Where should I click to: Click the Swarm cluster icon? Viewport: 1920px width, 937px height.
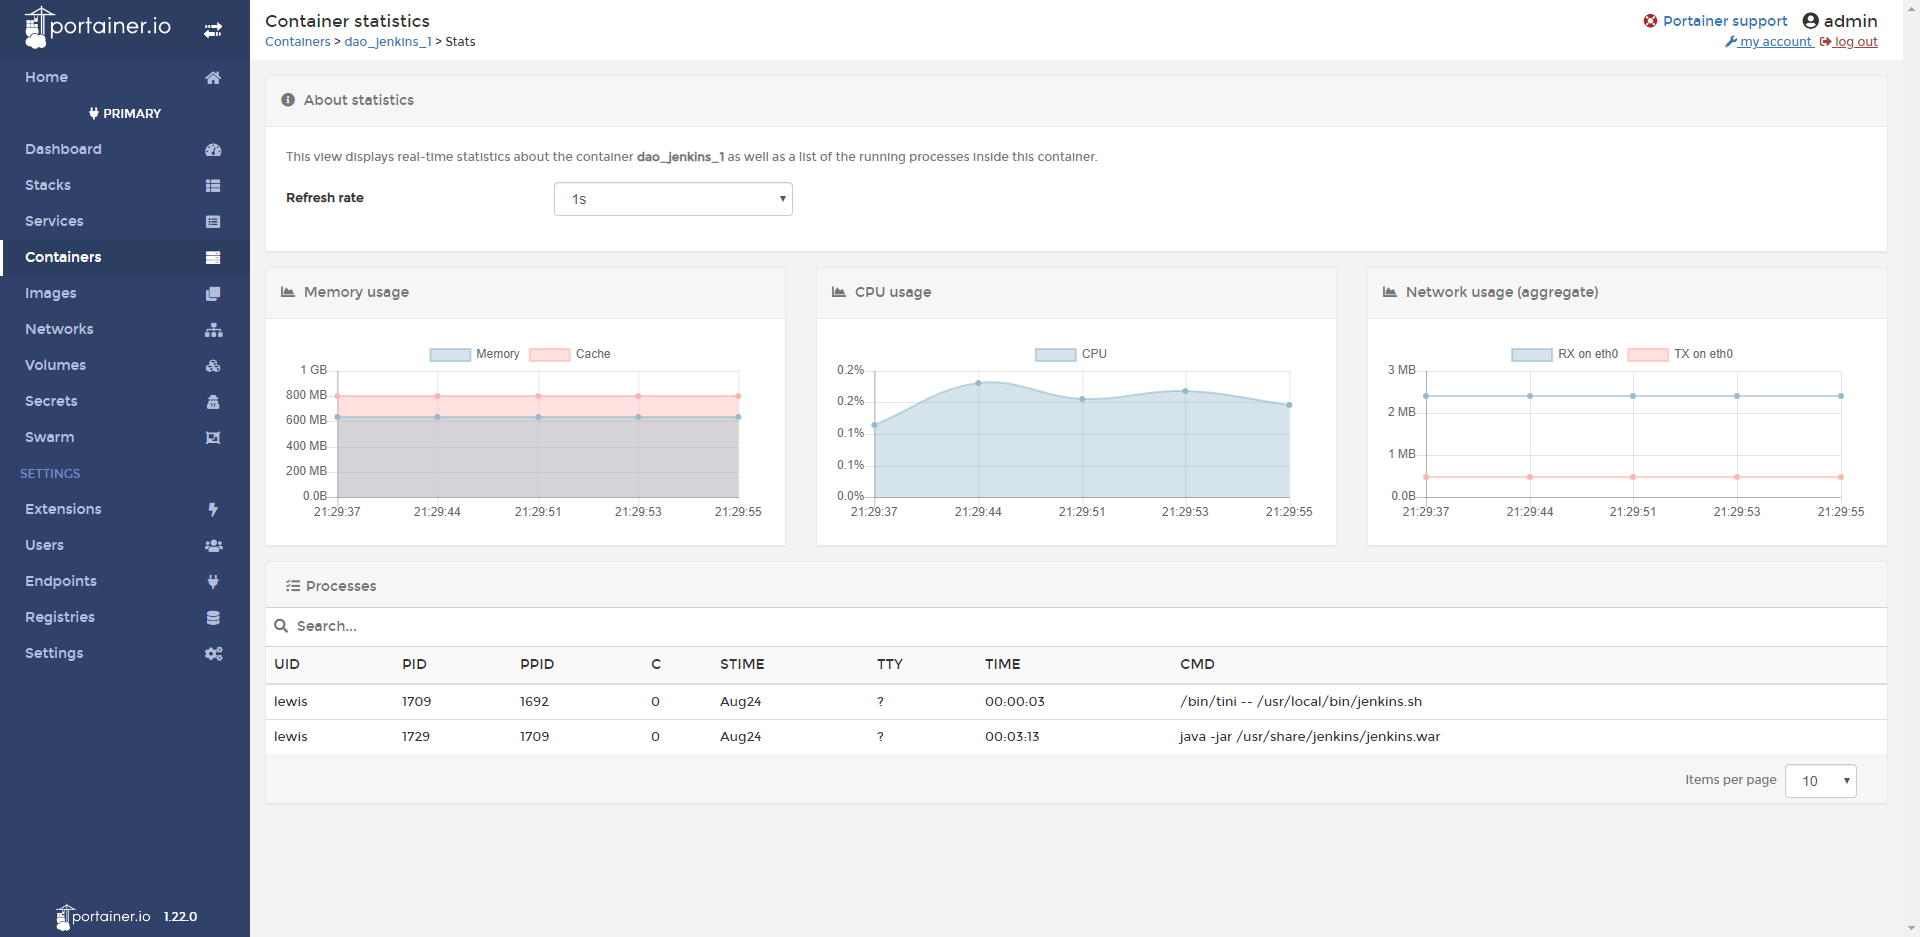pyautogui.click(x=213, y=437)
